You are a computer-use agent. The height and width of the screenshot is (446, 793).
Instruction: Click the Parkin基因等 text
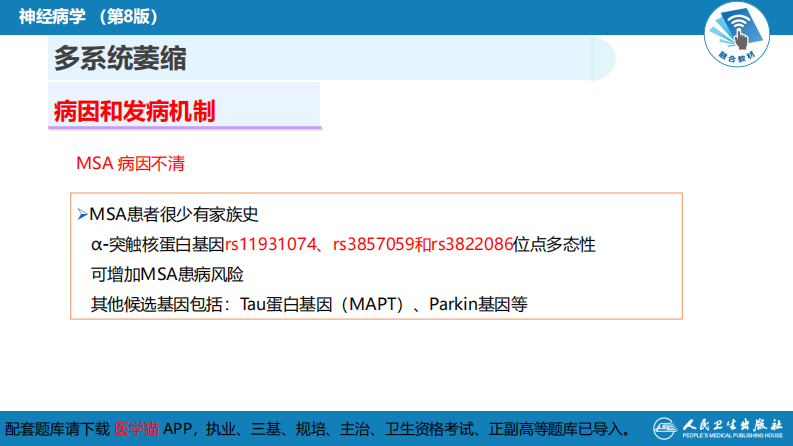(x=477, y=304)
